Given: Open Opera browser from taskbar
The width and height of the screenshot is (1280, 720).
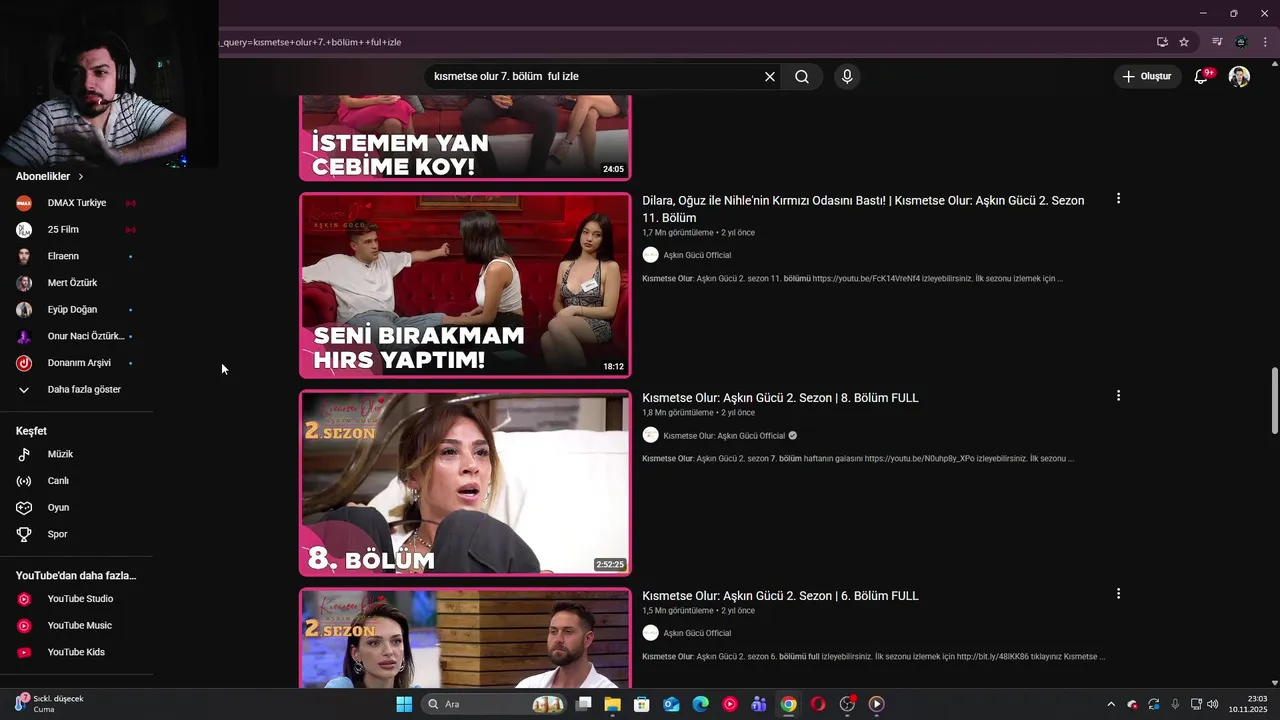Looking at the screenshot, I should click(818, 704).
